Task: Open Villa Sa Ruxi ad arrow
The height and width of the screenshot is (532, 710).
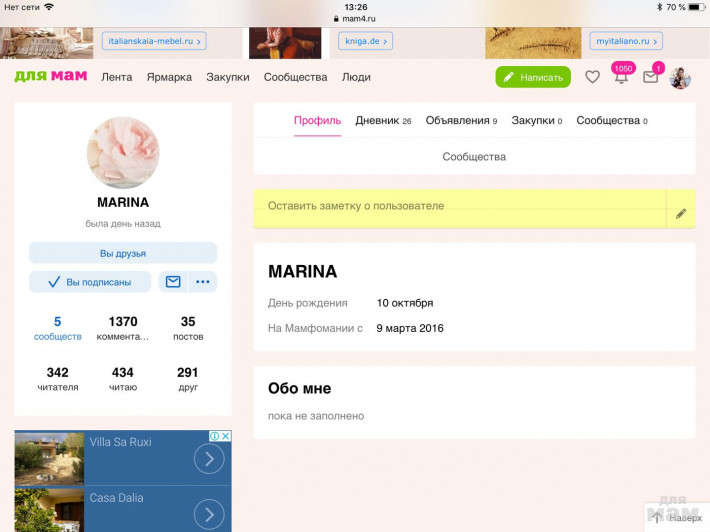Action: point(208,459)
